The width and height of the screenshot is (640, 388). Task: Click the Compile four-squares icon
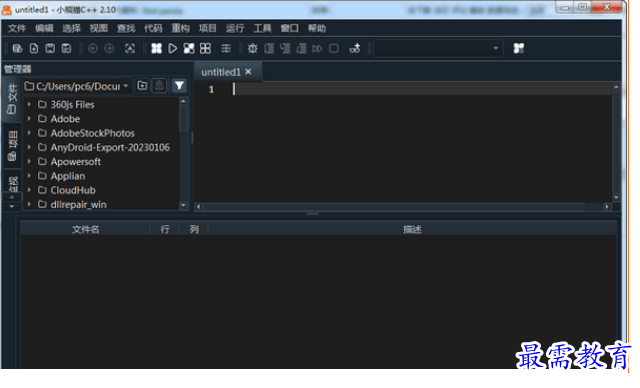(156, 49)
